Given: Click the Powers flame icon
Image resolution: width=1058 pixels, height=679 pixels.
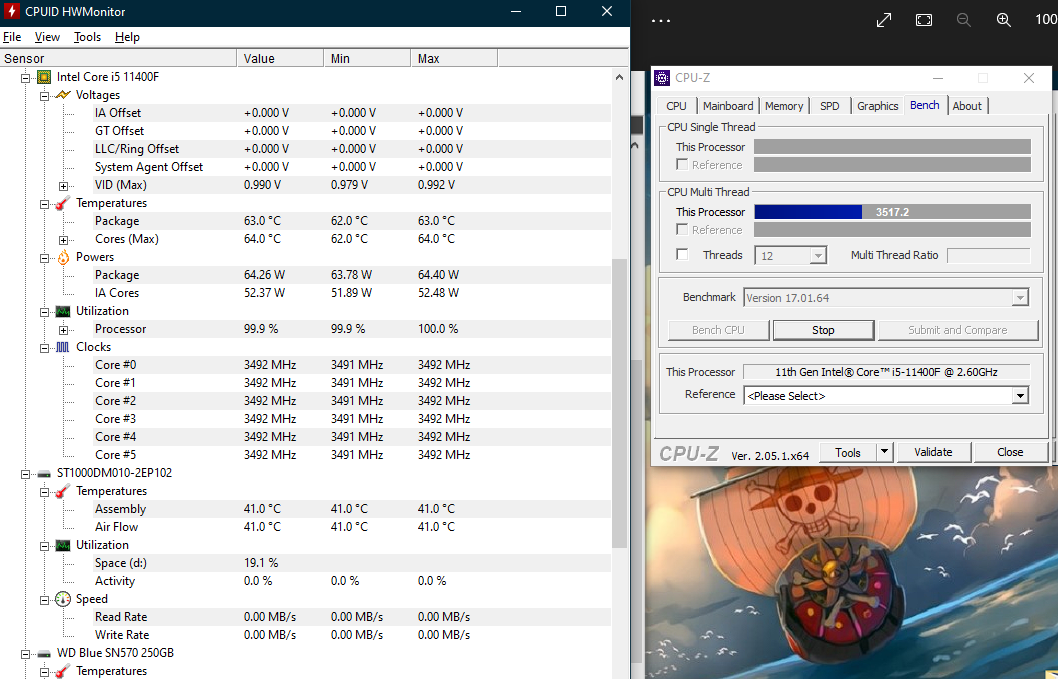Looking at the screenshot, I should pyautogui.click(x=63, y=257).
